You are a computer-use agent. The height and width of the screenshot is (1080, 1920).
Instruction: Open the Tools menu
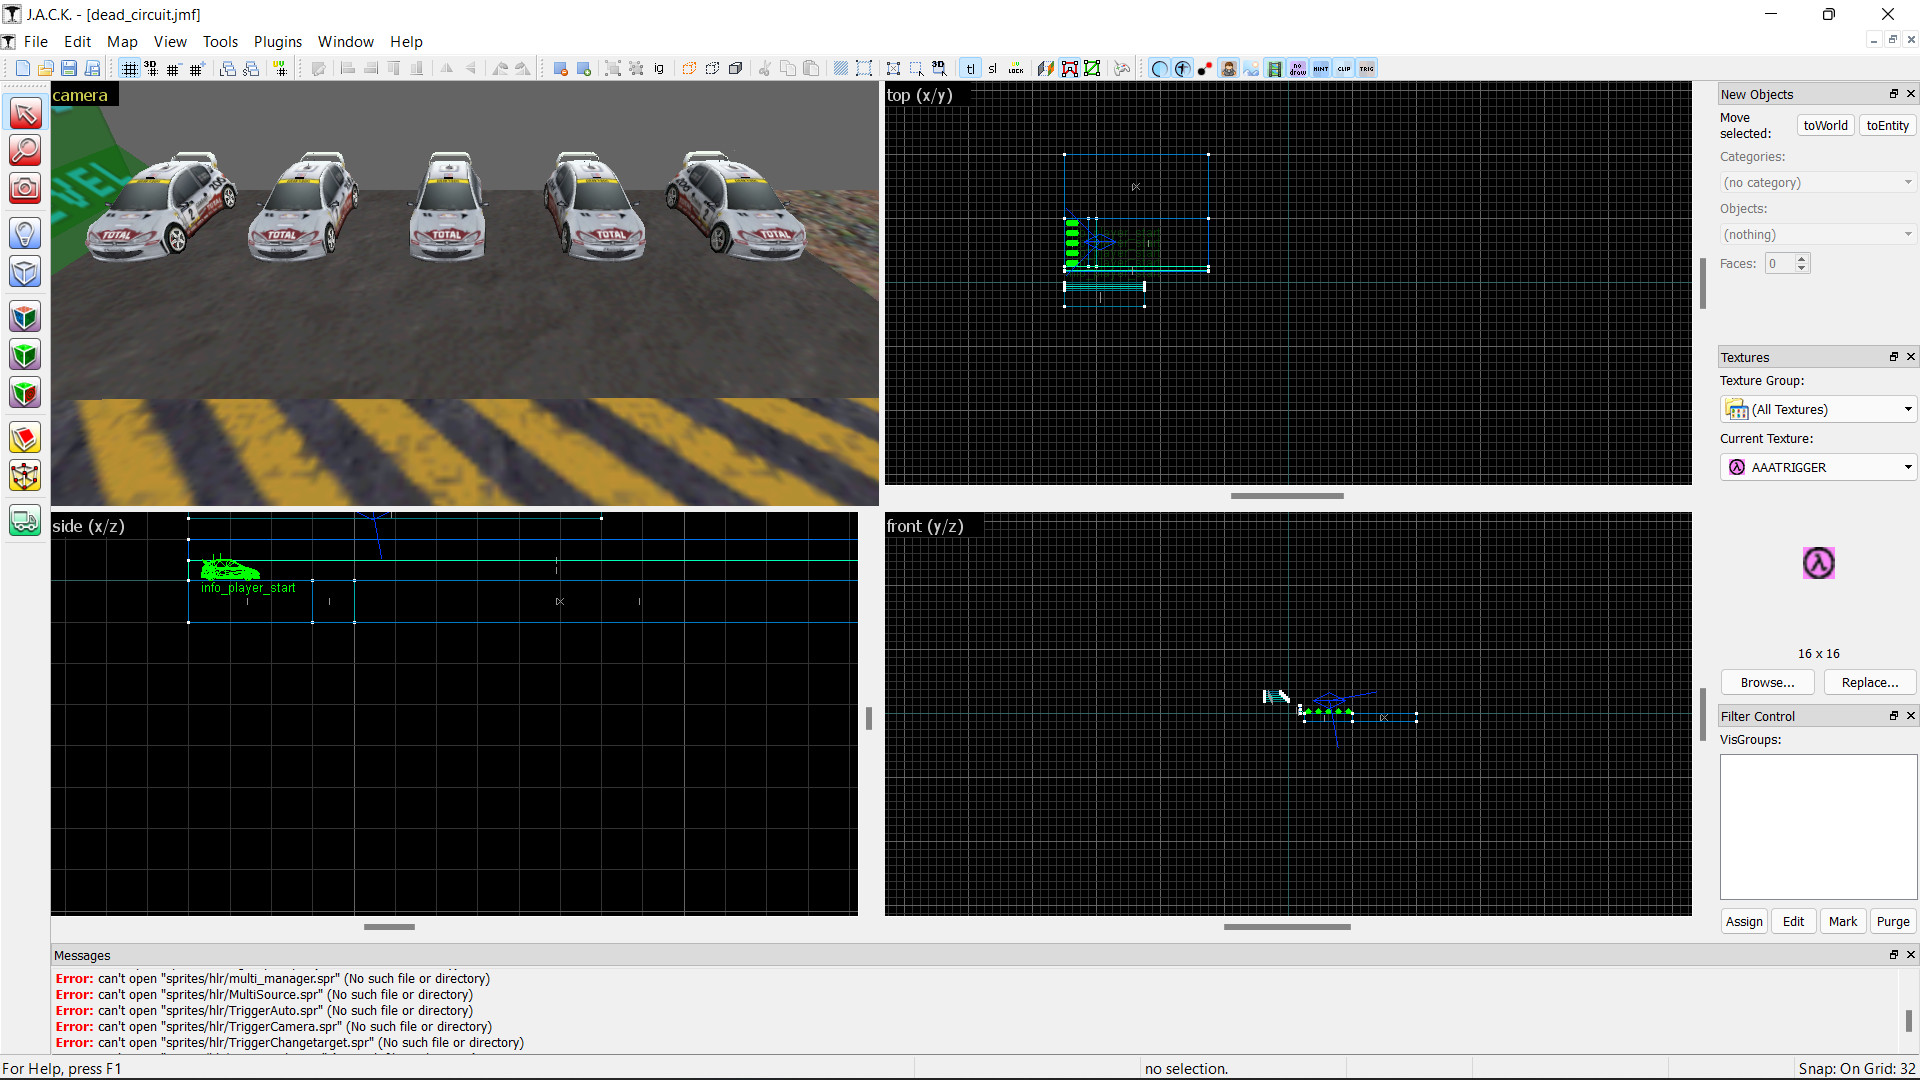(220, 42)
